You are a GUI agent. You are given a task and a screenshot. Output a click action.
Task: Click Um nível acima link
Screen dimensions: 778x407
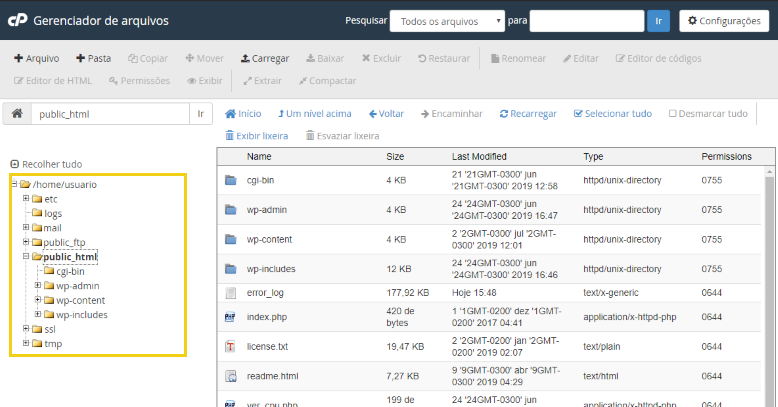tap(315, 114)
